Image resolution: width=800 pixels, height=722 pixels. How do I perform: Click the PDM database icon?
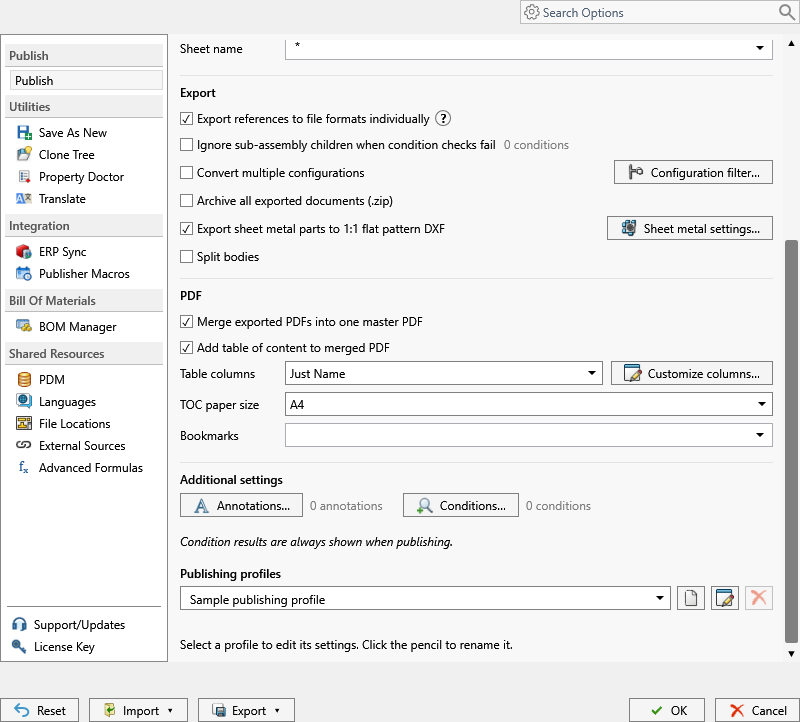tap(24, 380)
